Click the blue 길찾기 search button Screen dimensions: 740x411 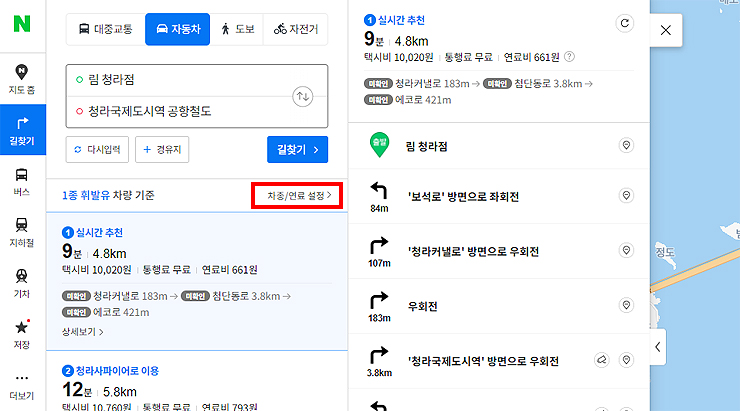297,150
